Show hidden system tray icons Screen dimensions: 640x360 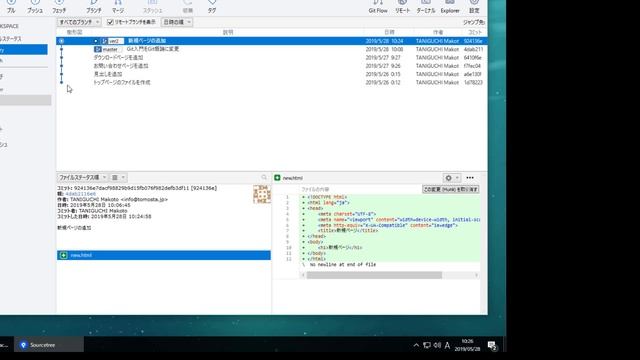416,345
